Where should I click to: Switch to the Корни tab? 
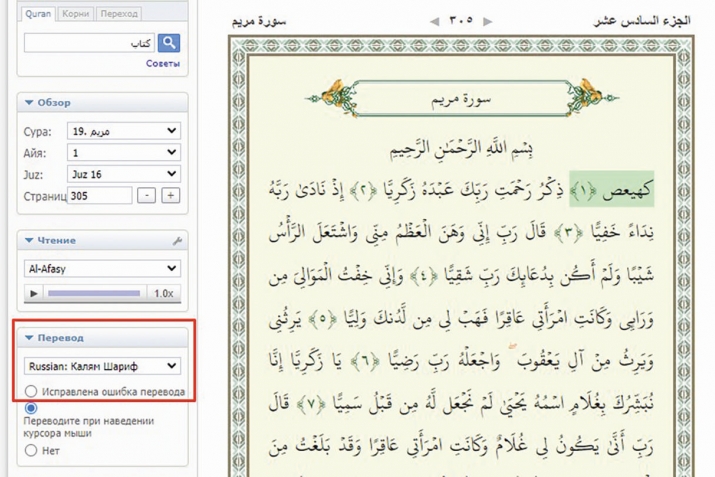coord(76,13)
